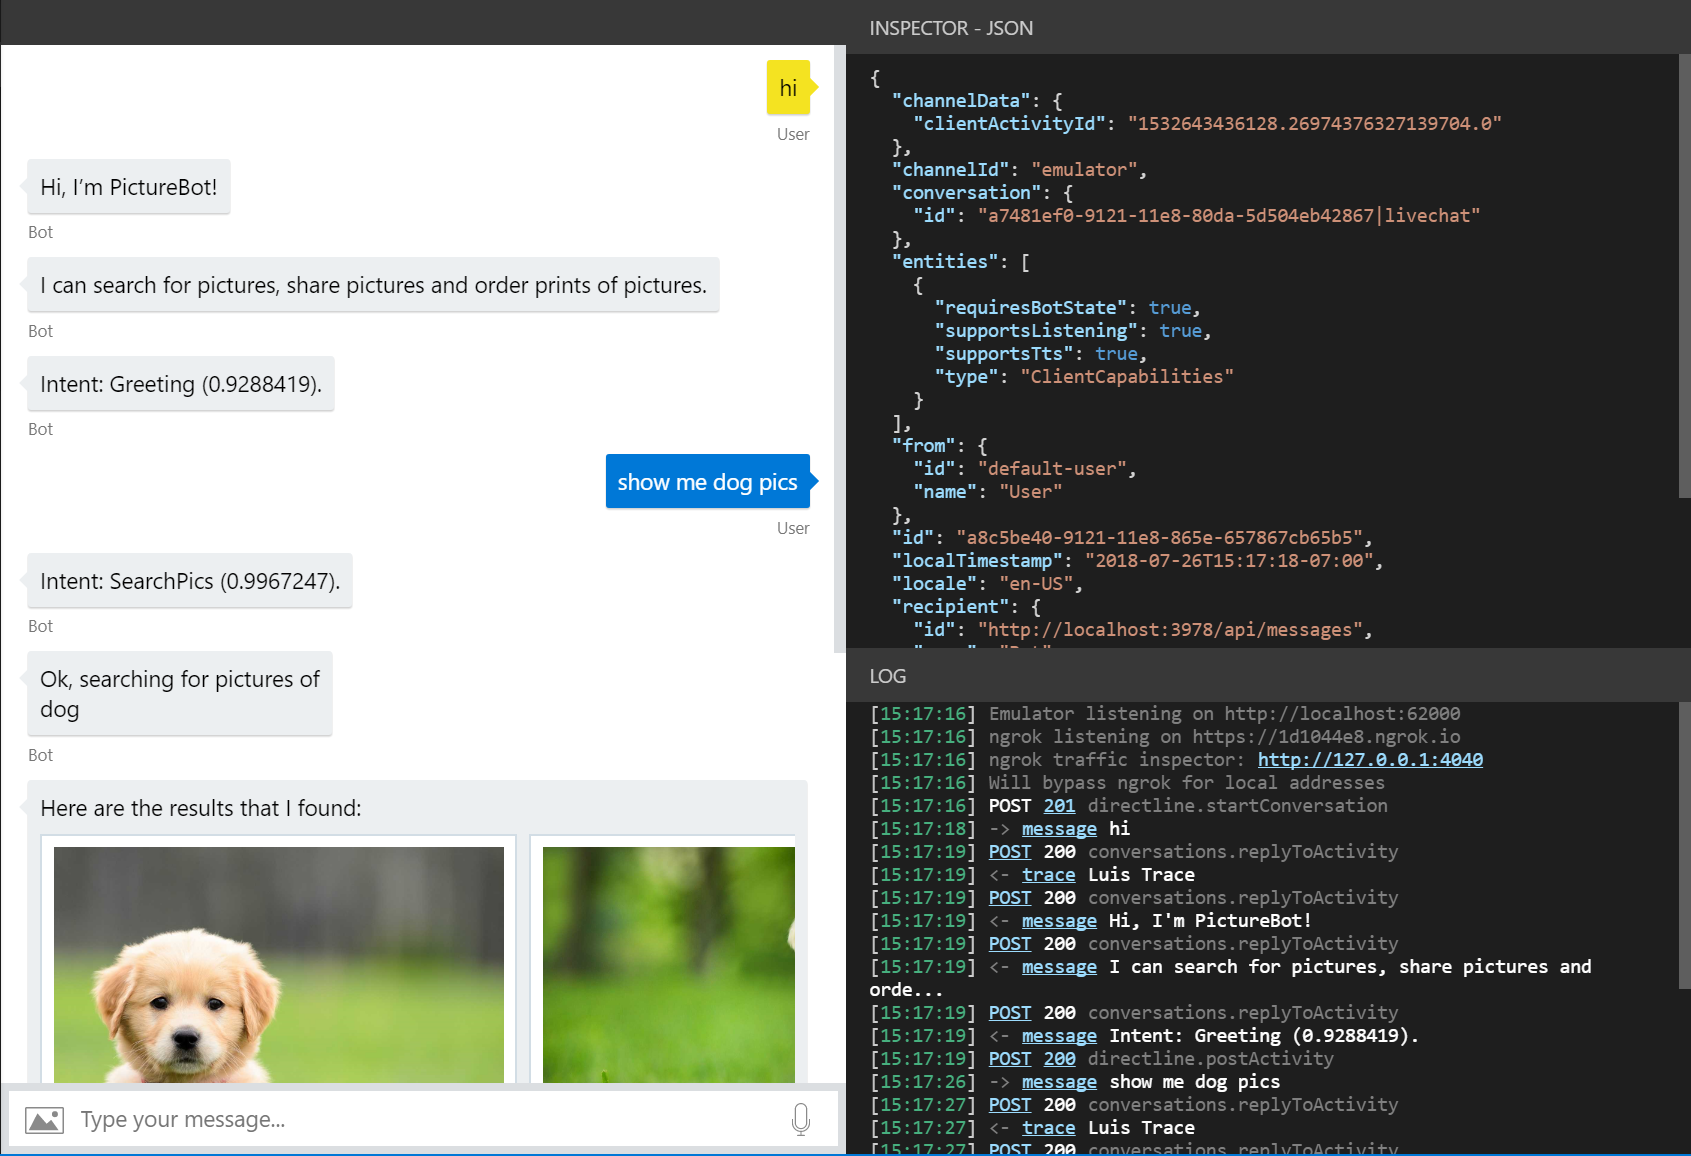Image resolution: width=1691 pixels, height=1156 pixels.
Task: Click 'Will bypass ngrok for local addresses' log line
Action: (1187, 783)
